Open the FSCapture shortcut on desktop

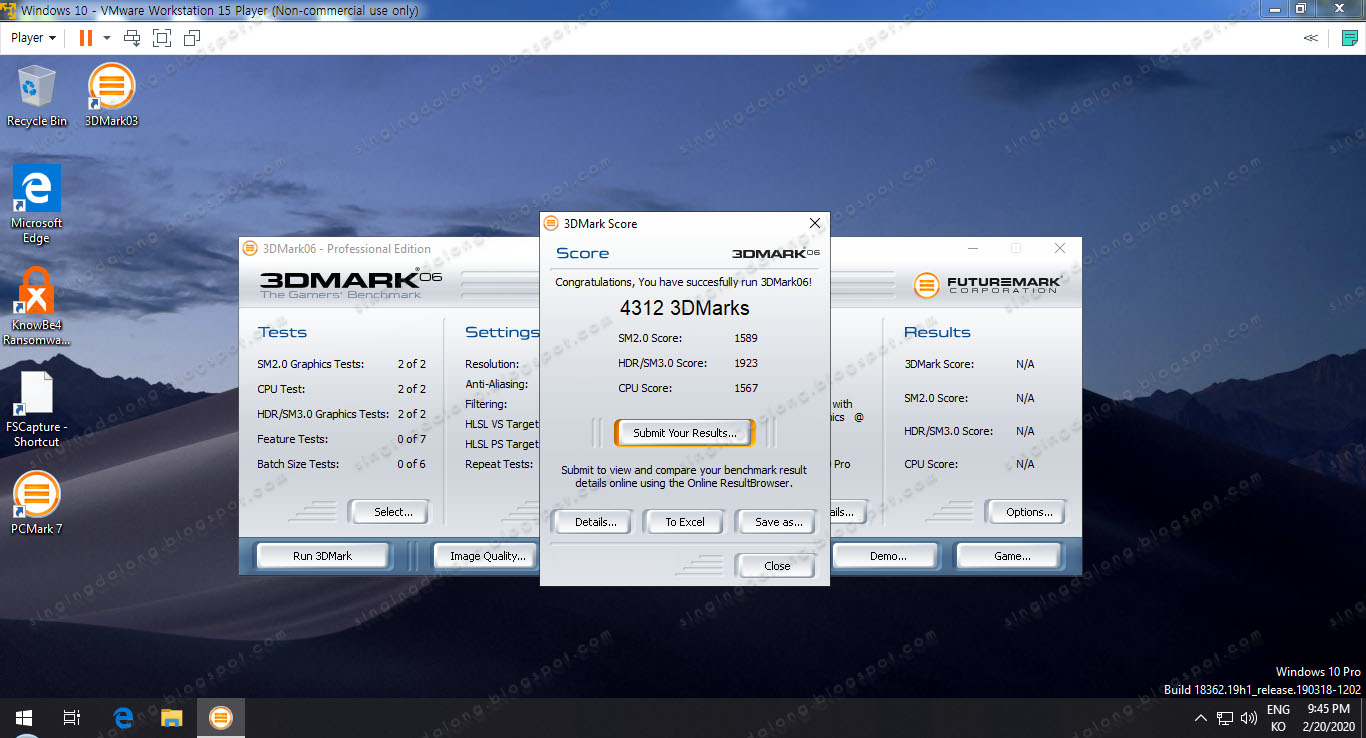[37, 409]
